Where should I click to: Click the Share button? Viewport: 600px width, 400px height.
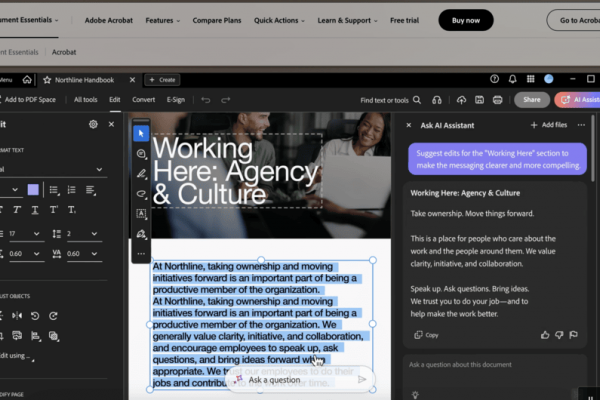pyautogui.click(x=532, y=100)
